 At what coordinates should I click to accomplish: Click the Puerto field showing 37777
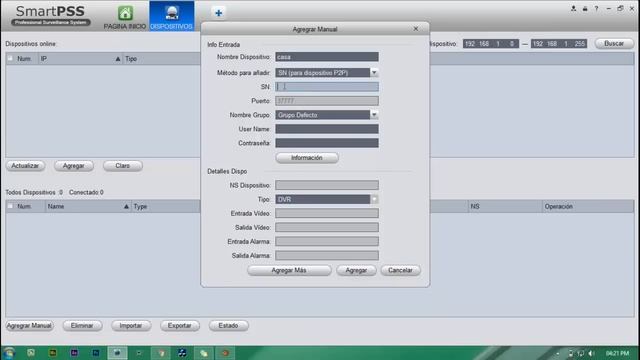point(327,101)
